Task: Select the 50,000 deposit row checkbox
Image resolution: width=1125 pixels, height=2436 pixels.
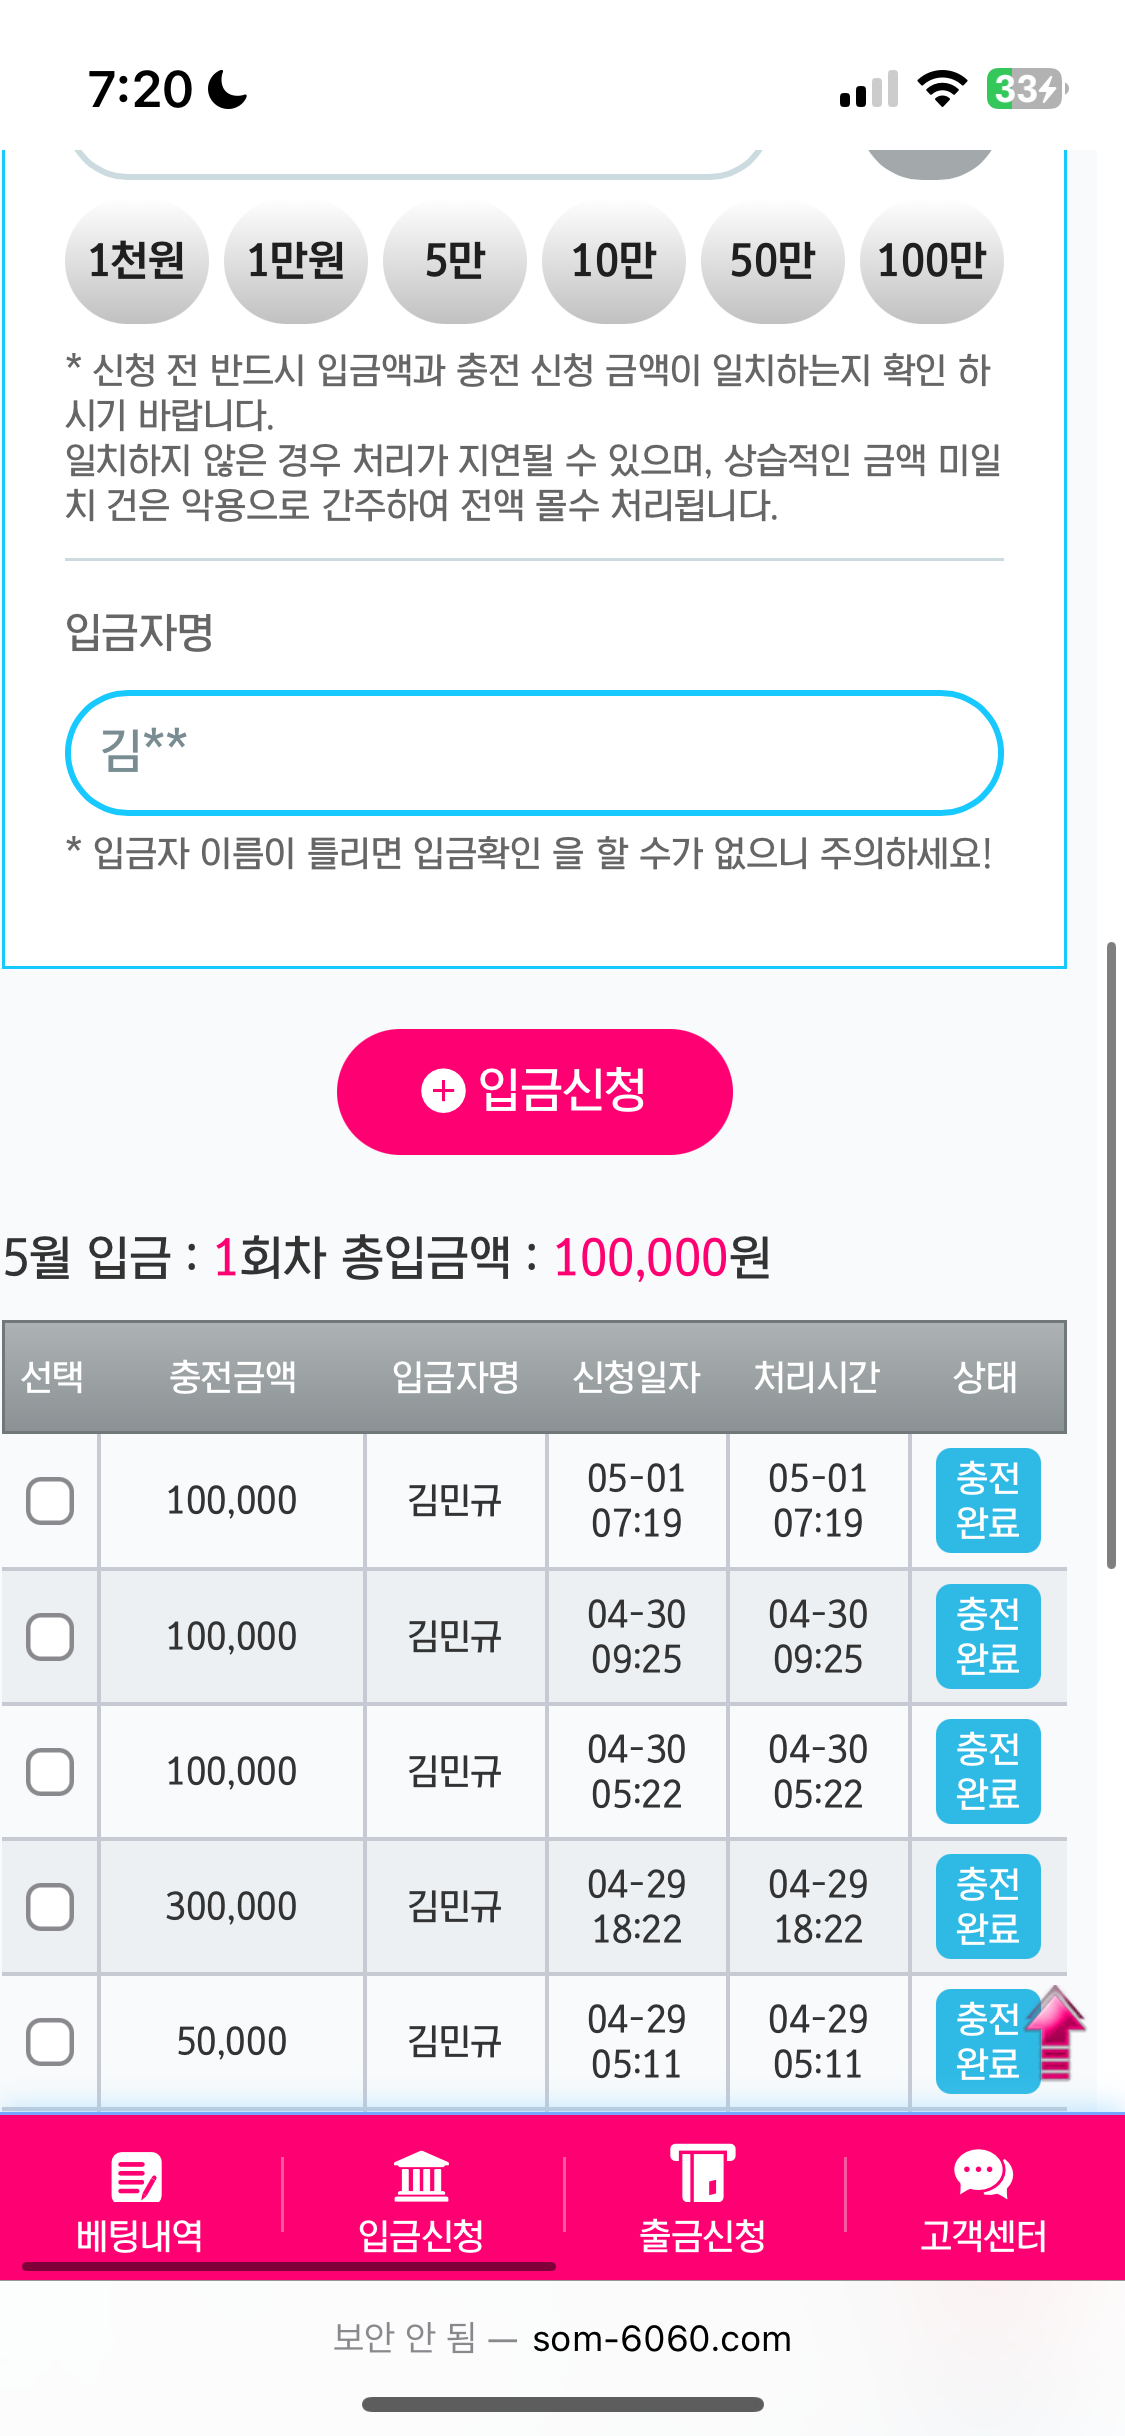Action: tap(50, 2042)
